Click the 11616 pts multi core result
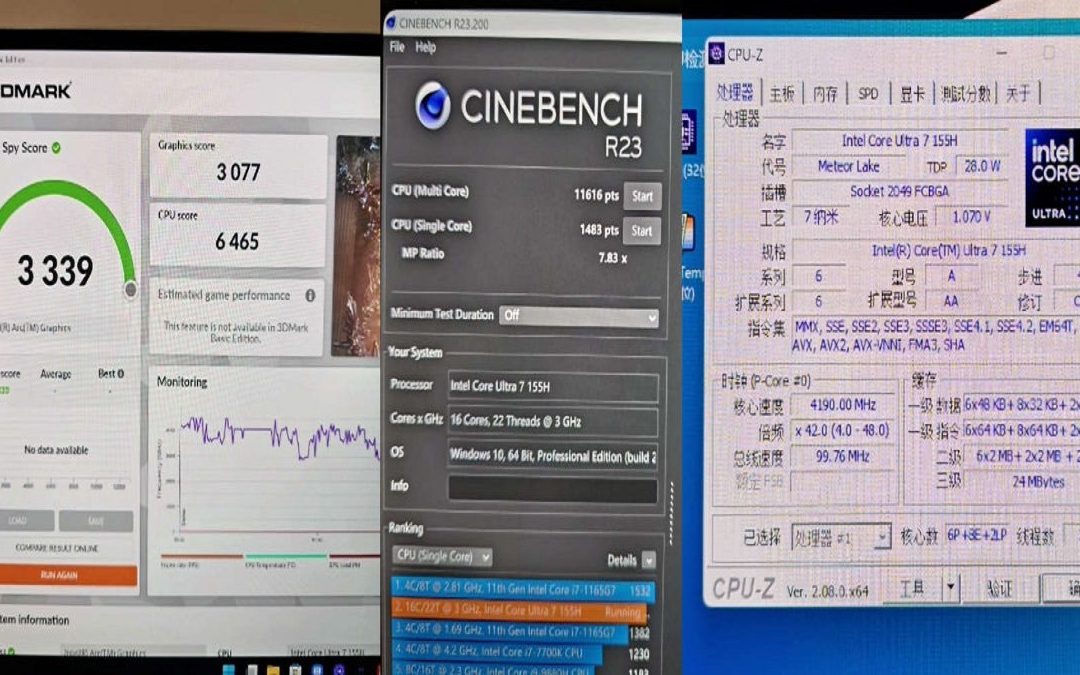 pyautogui.click(x=596, y=196)
